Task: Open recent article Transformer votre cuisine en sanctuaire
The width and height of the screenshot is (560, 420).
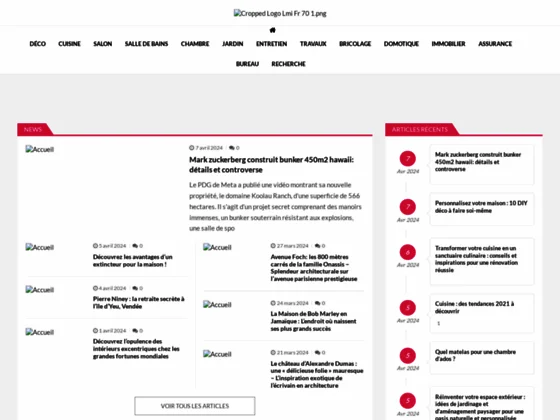Action: point(476,259)
